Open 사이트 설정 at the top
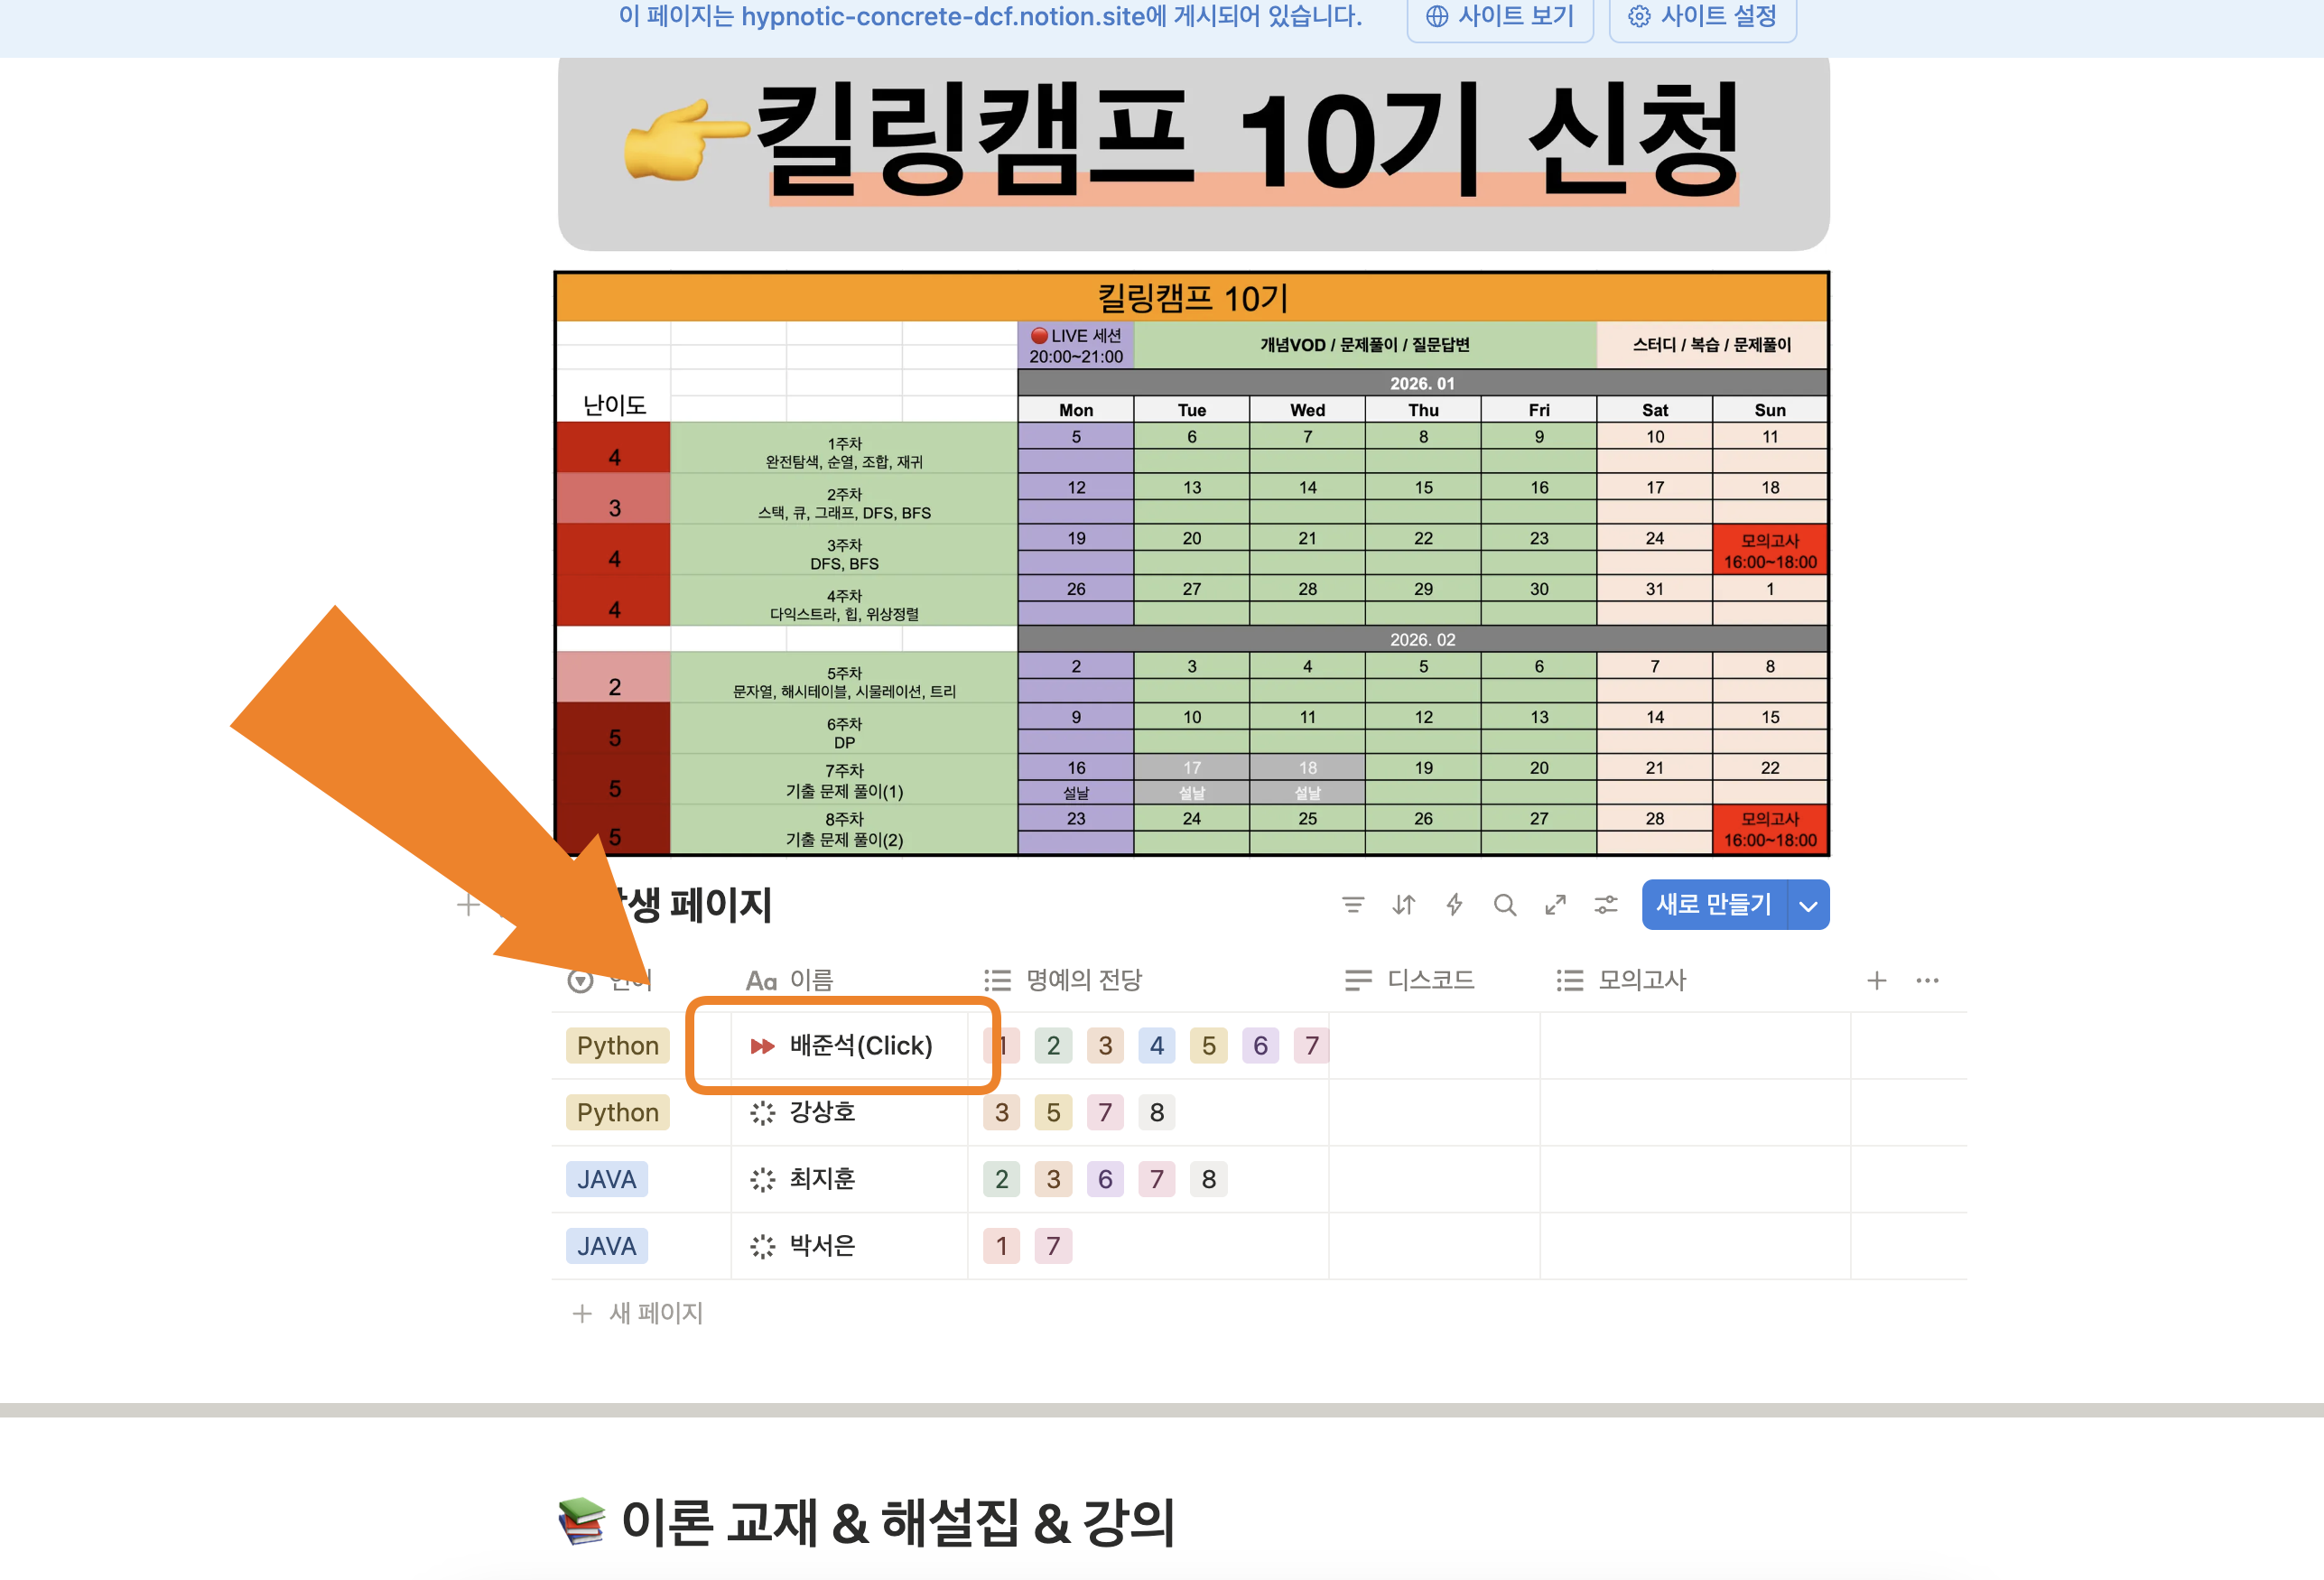This screenshot has height=1580, width=2324. point(1702,16)
